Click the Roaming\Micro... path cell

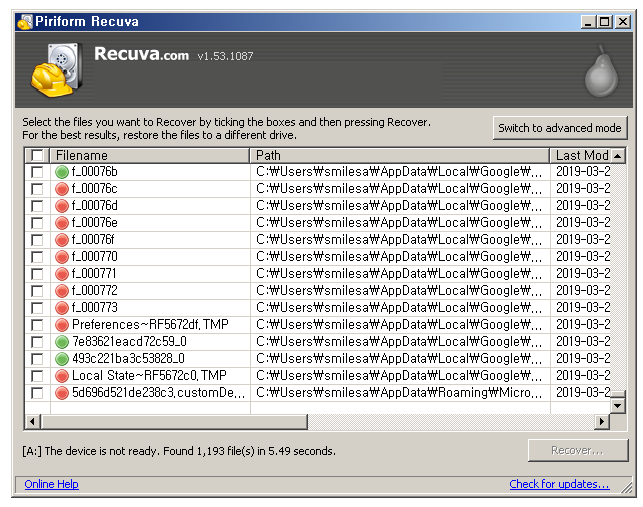[400, 393]
